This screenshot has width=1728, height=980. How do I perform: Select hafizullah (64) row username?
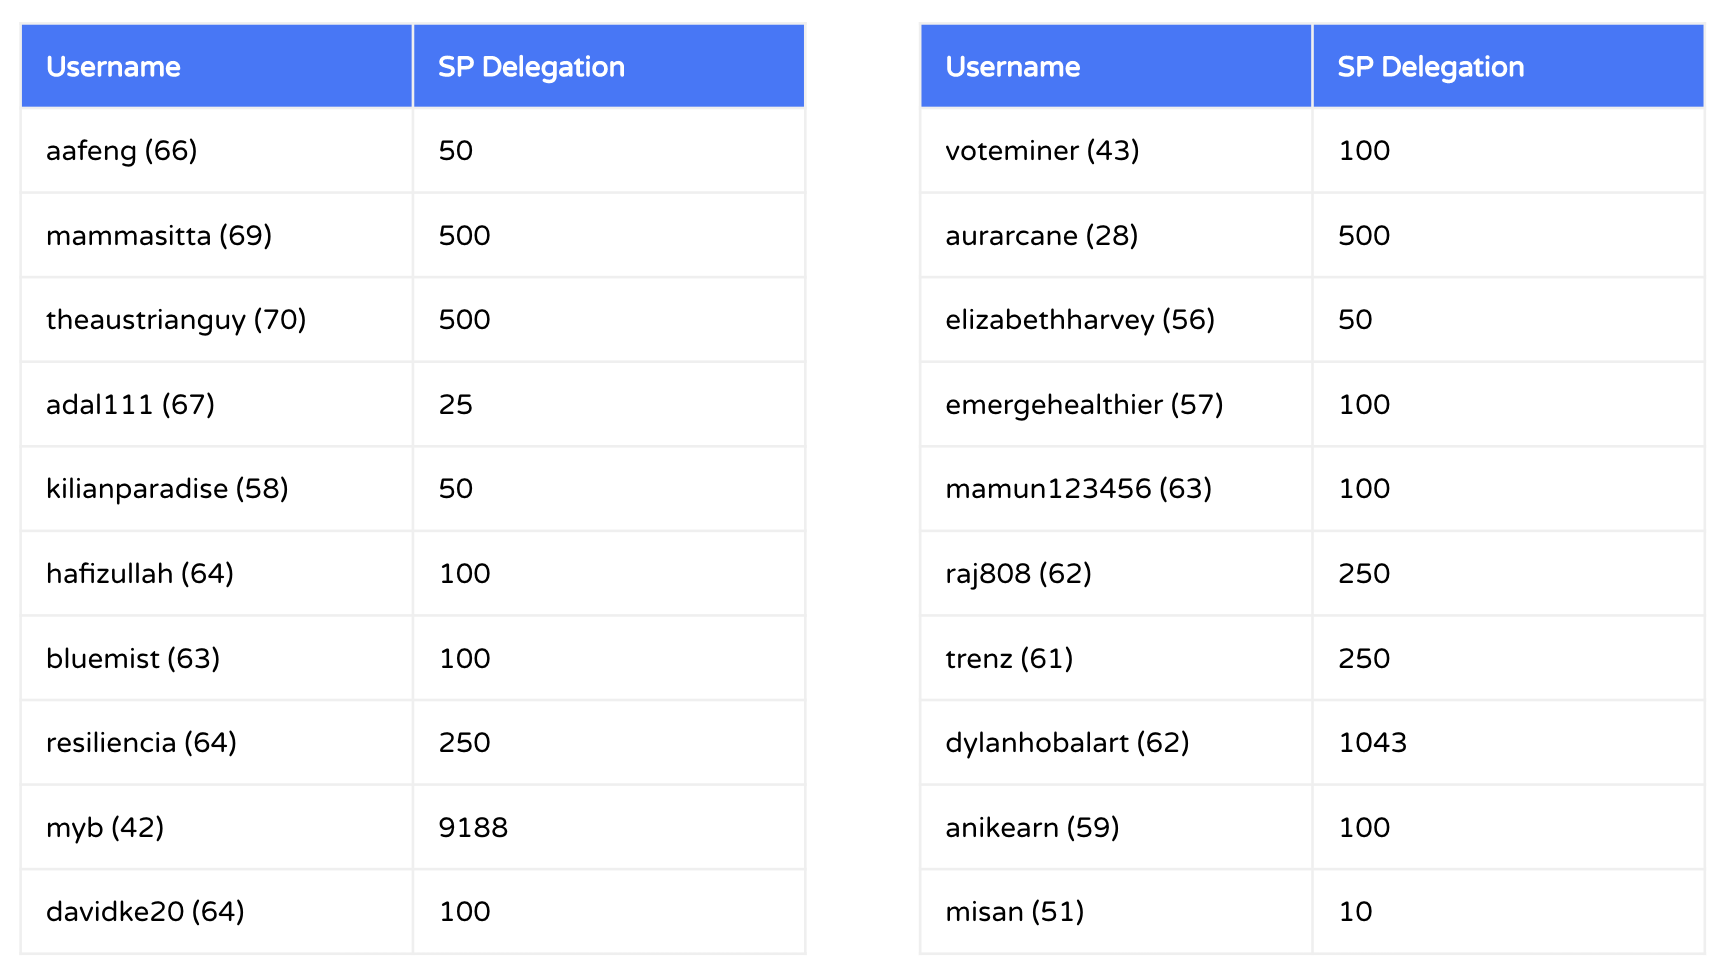[x=140, y=574]
